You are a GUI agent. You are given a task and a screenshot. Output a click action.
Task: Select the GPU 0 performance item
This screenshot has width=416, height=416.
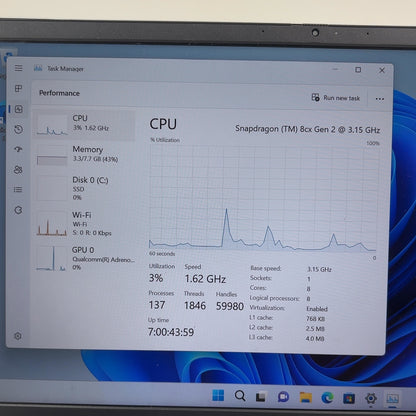click(x=84, y=258)
